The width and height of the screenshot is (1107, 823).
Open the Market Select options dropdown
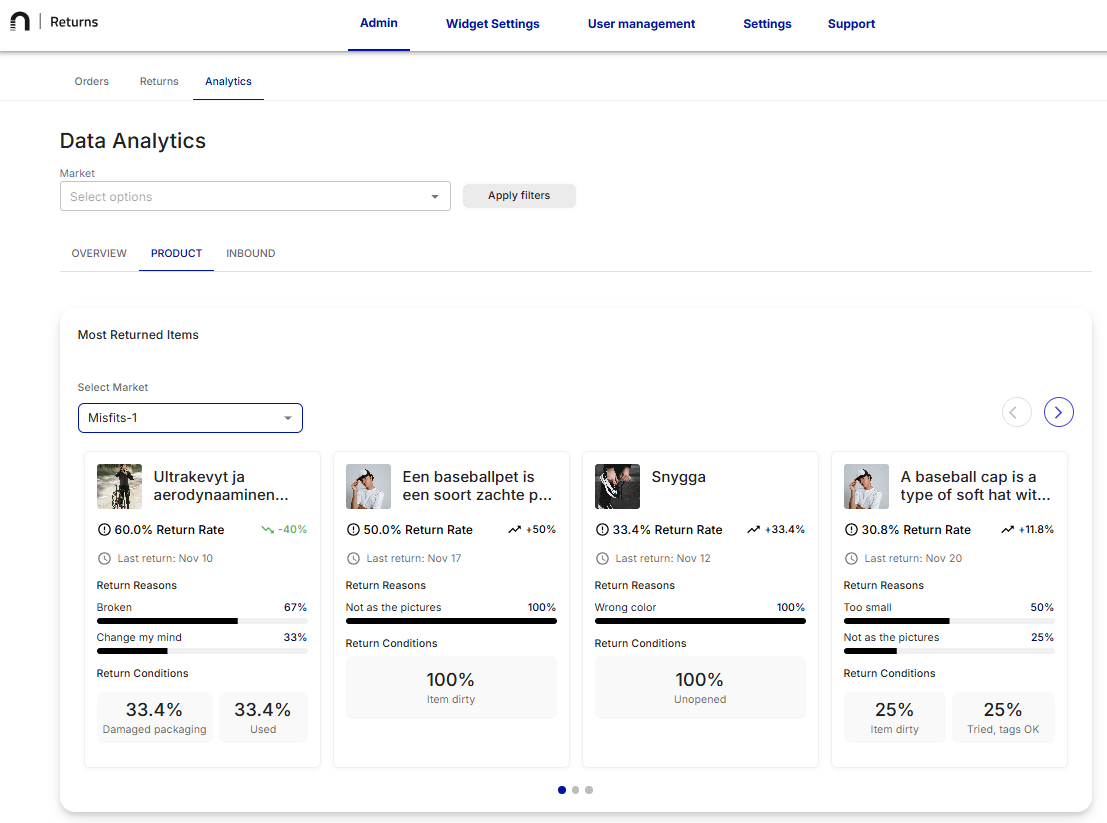[255, 197]
